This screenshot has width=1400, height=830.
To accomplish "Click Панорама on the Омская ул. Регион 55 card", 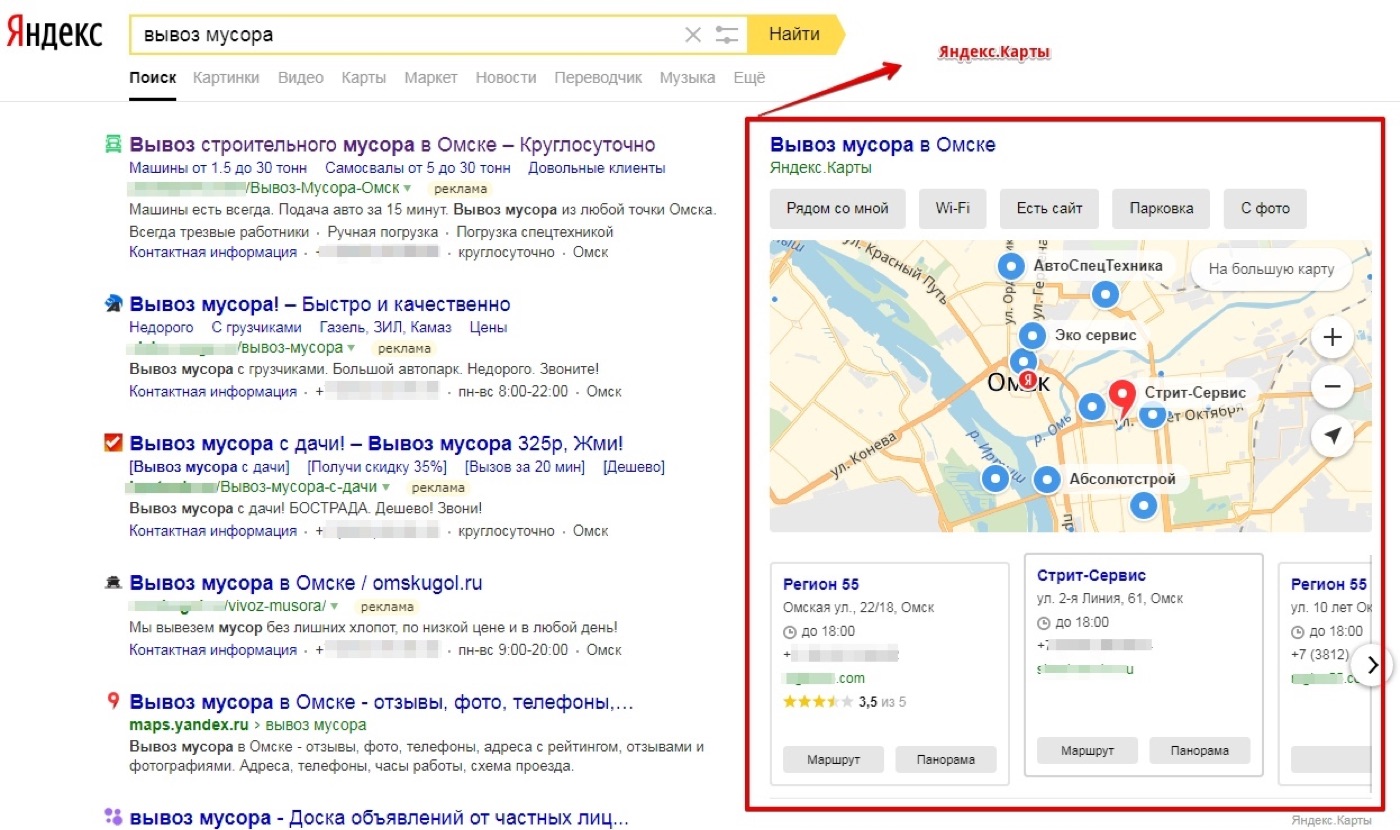I will click(x=946, y=759).
